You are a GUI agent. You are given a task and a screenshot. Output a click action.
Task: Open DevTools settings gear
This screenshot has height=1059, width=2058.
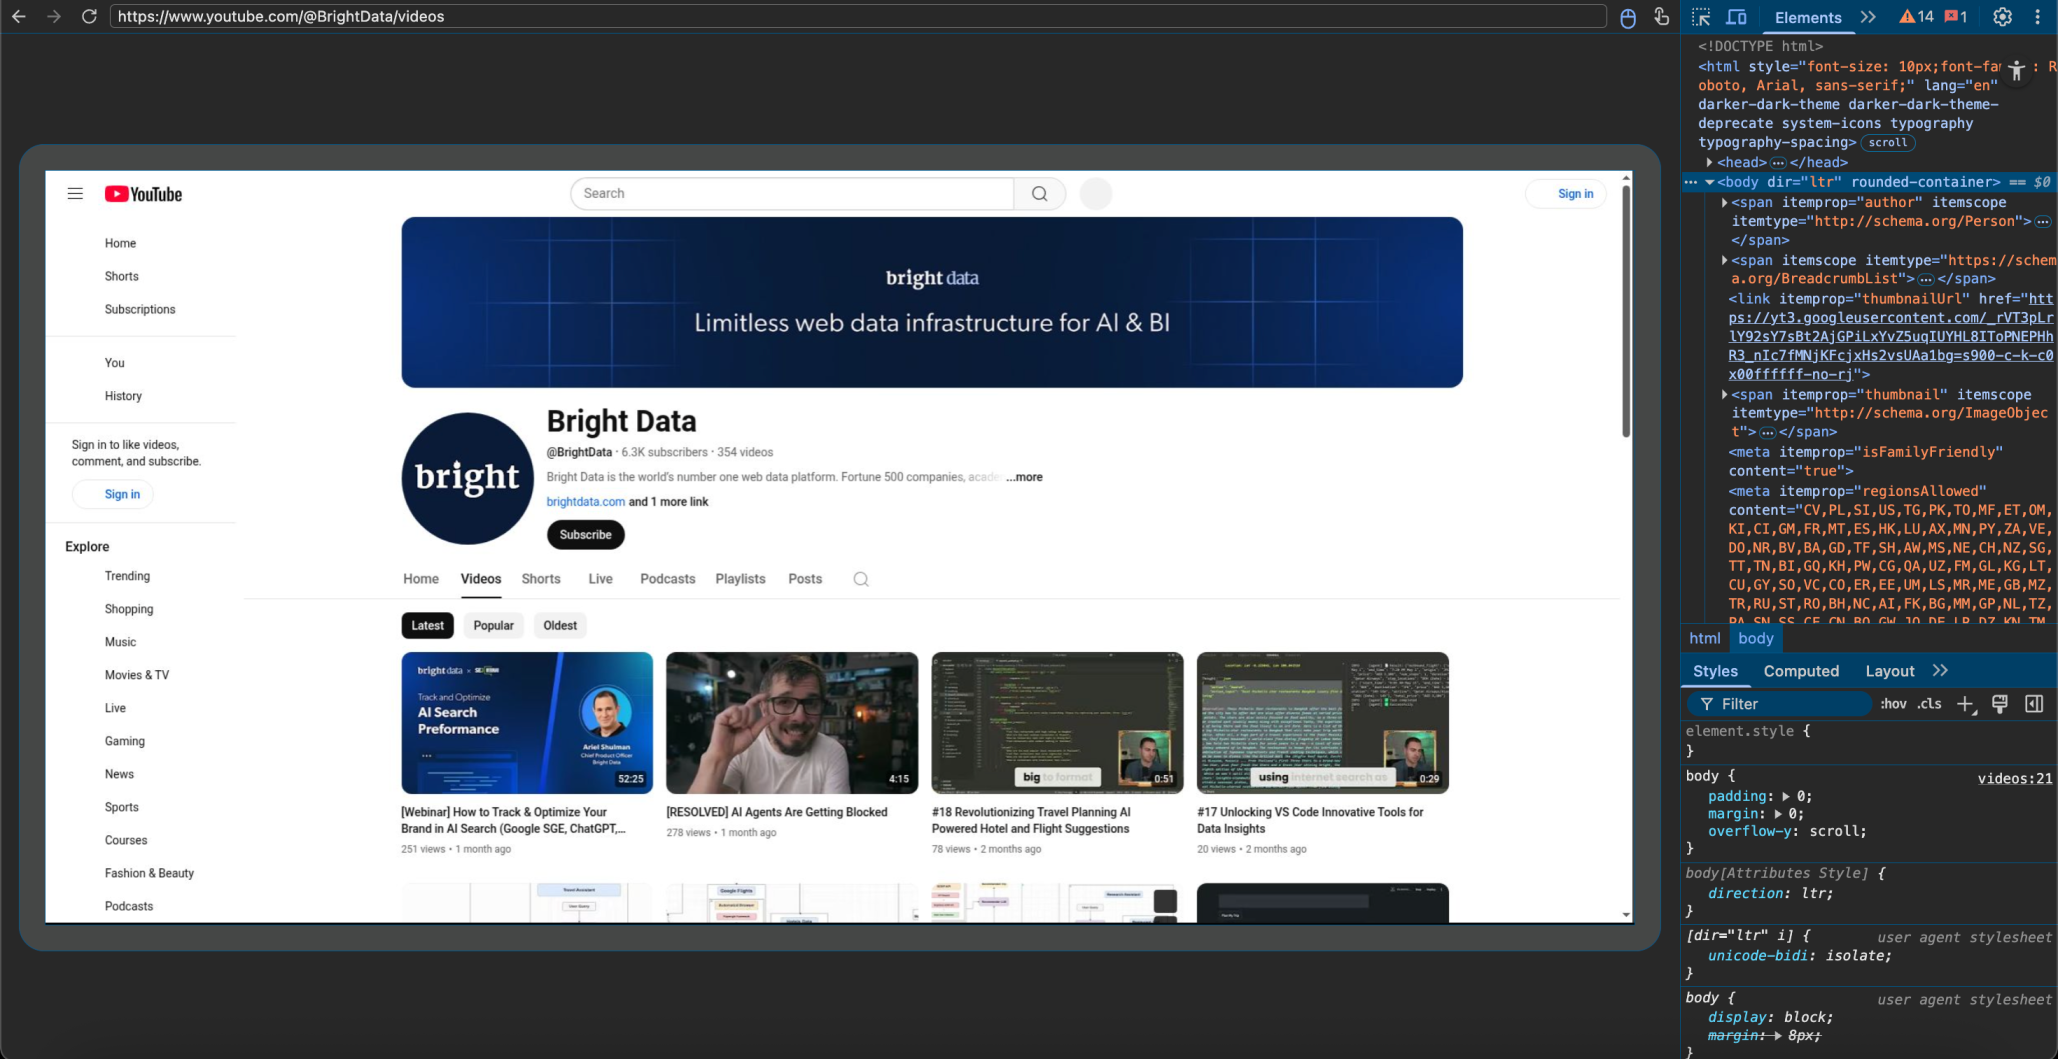(x=2001, y=17)
